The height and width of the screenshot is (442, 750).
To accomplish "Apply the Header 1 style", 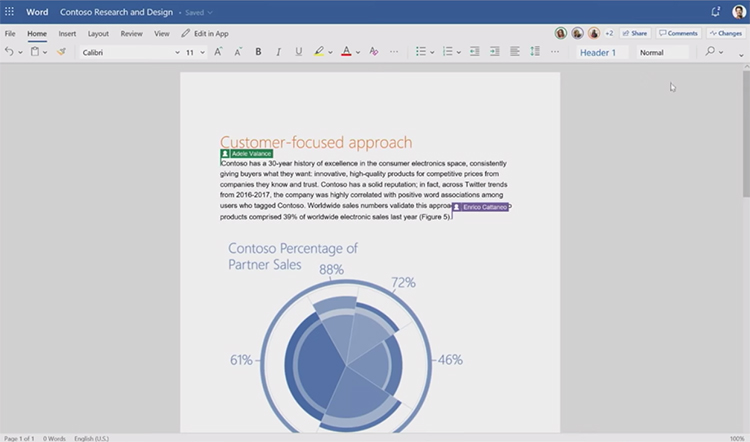I will point(602,53).
